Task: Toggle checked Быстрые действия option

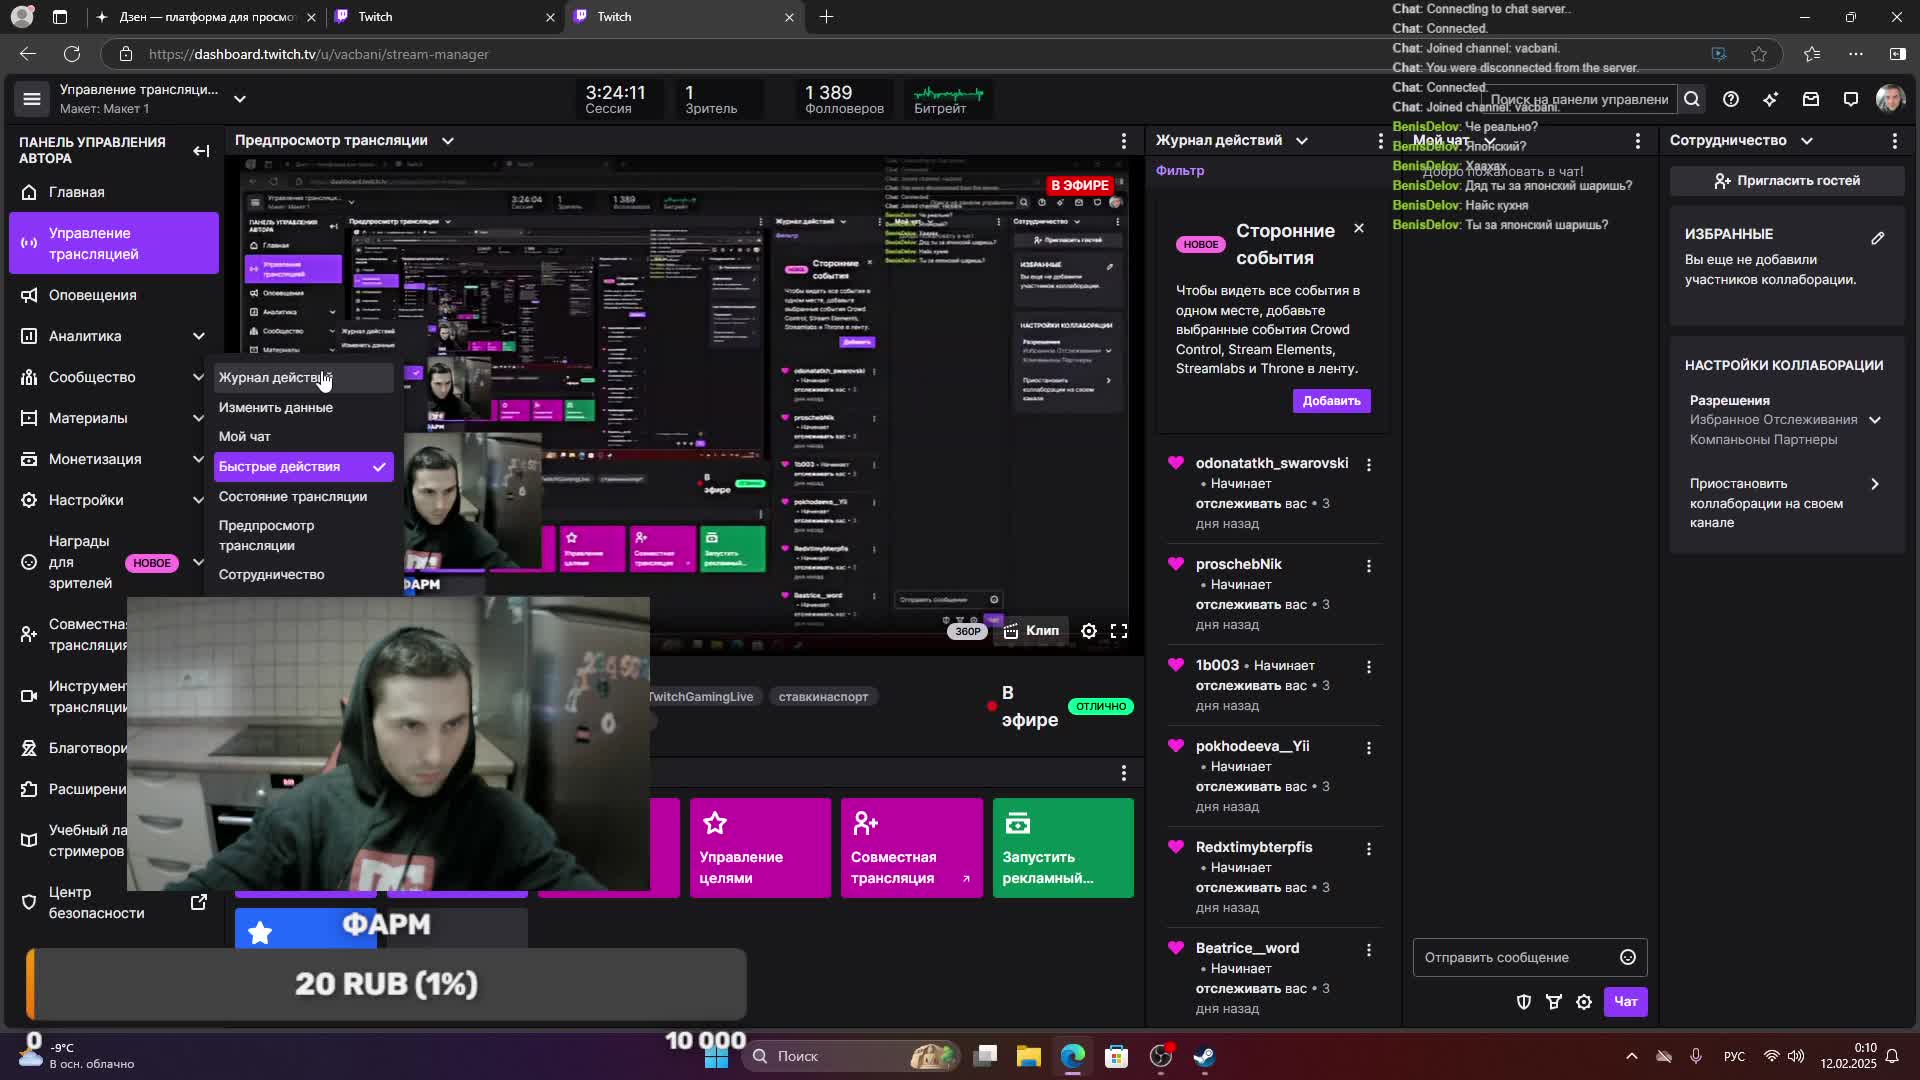Action: click(x=303, y=467)
